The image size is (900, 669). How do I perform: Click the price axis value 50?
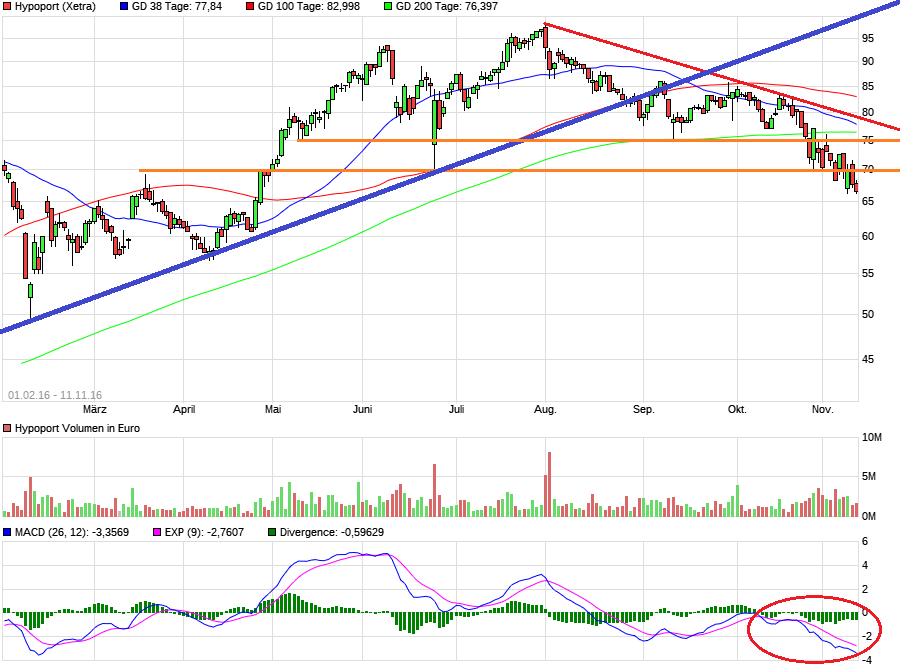pos(868,314)
